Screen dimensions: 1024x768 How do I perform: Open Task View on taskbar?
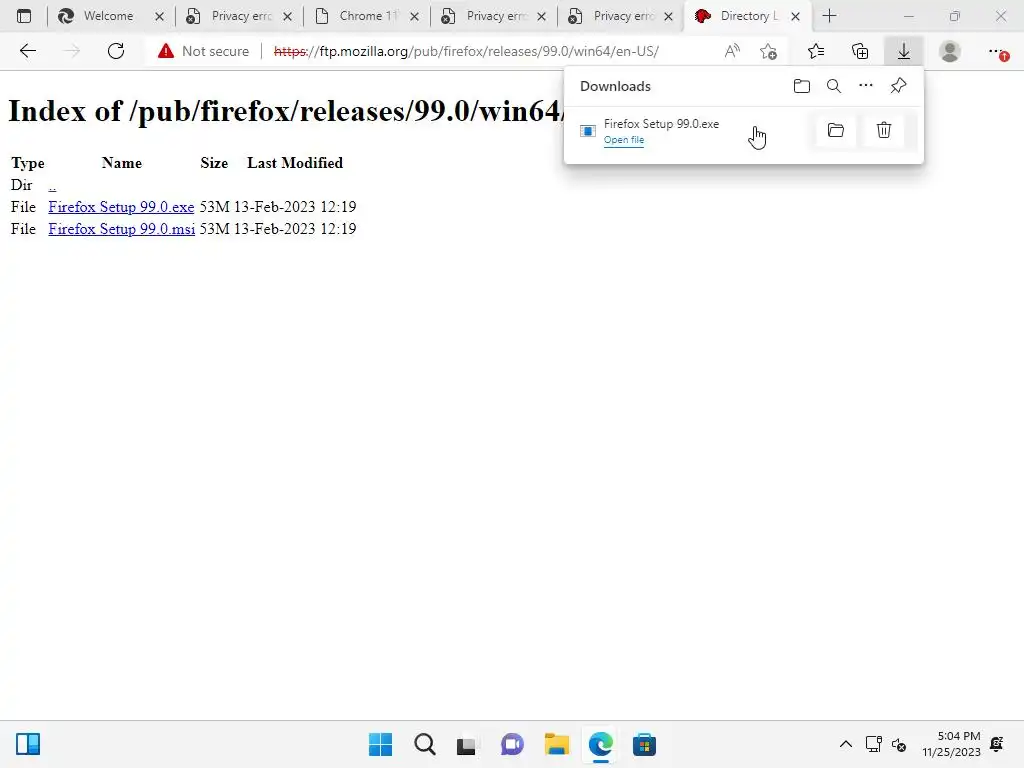[466, 744]
